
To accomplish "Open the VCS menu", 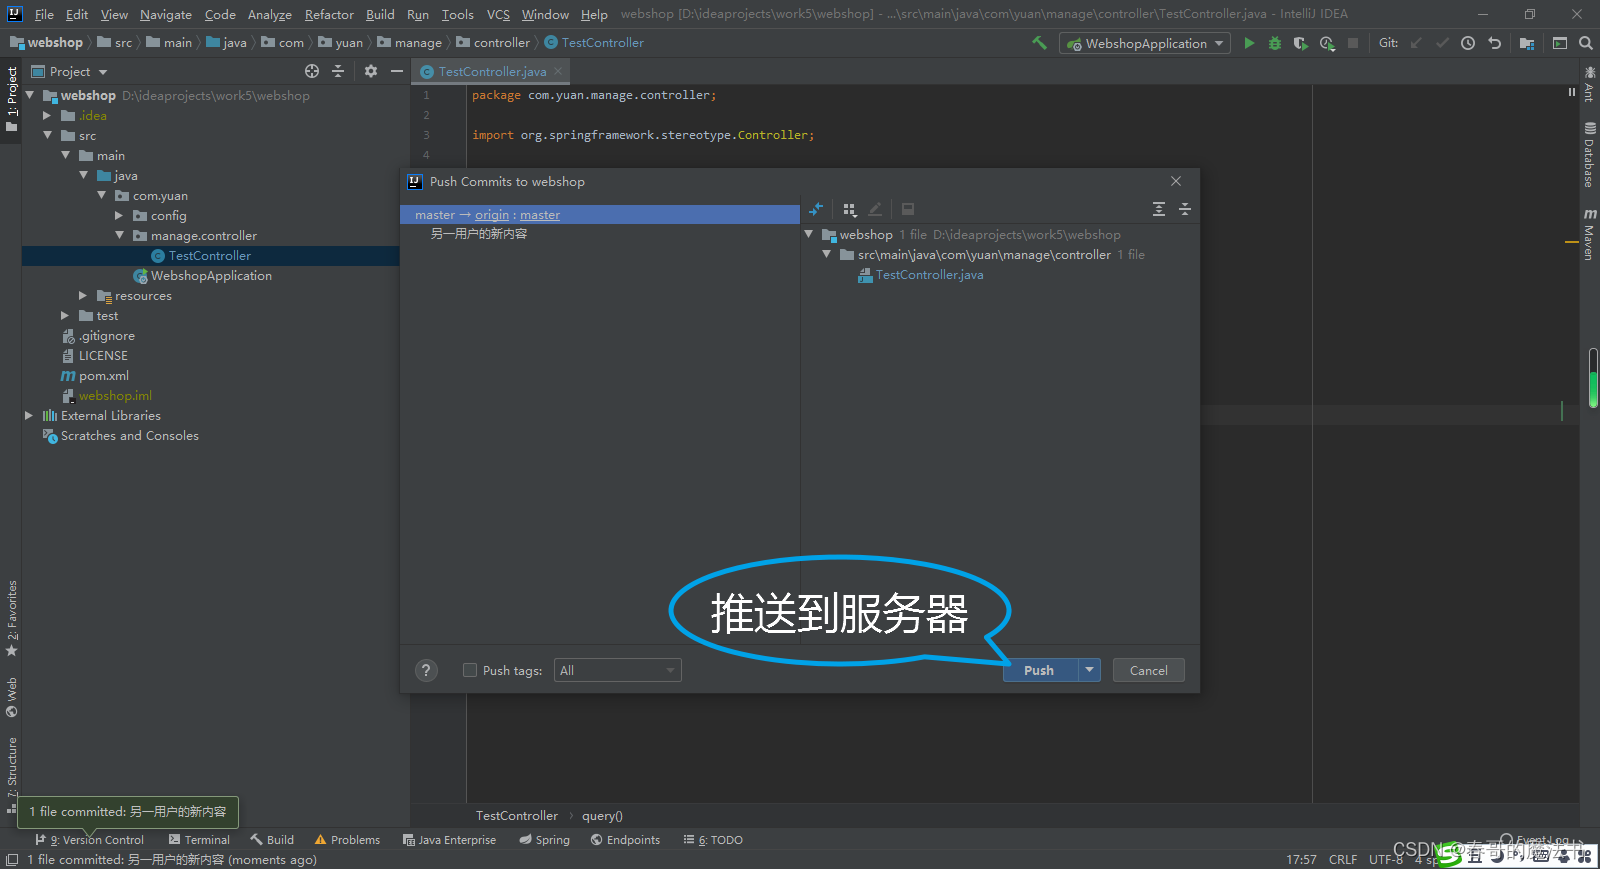I will click(x=498, y=14).
